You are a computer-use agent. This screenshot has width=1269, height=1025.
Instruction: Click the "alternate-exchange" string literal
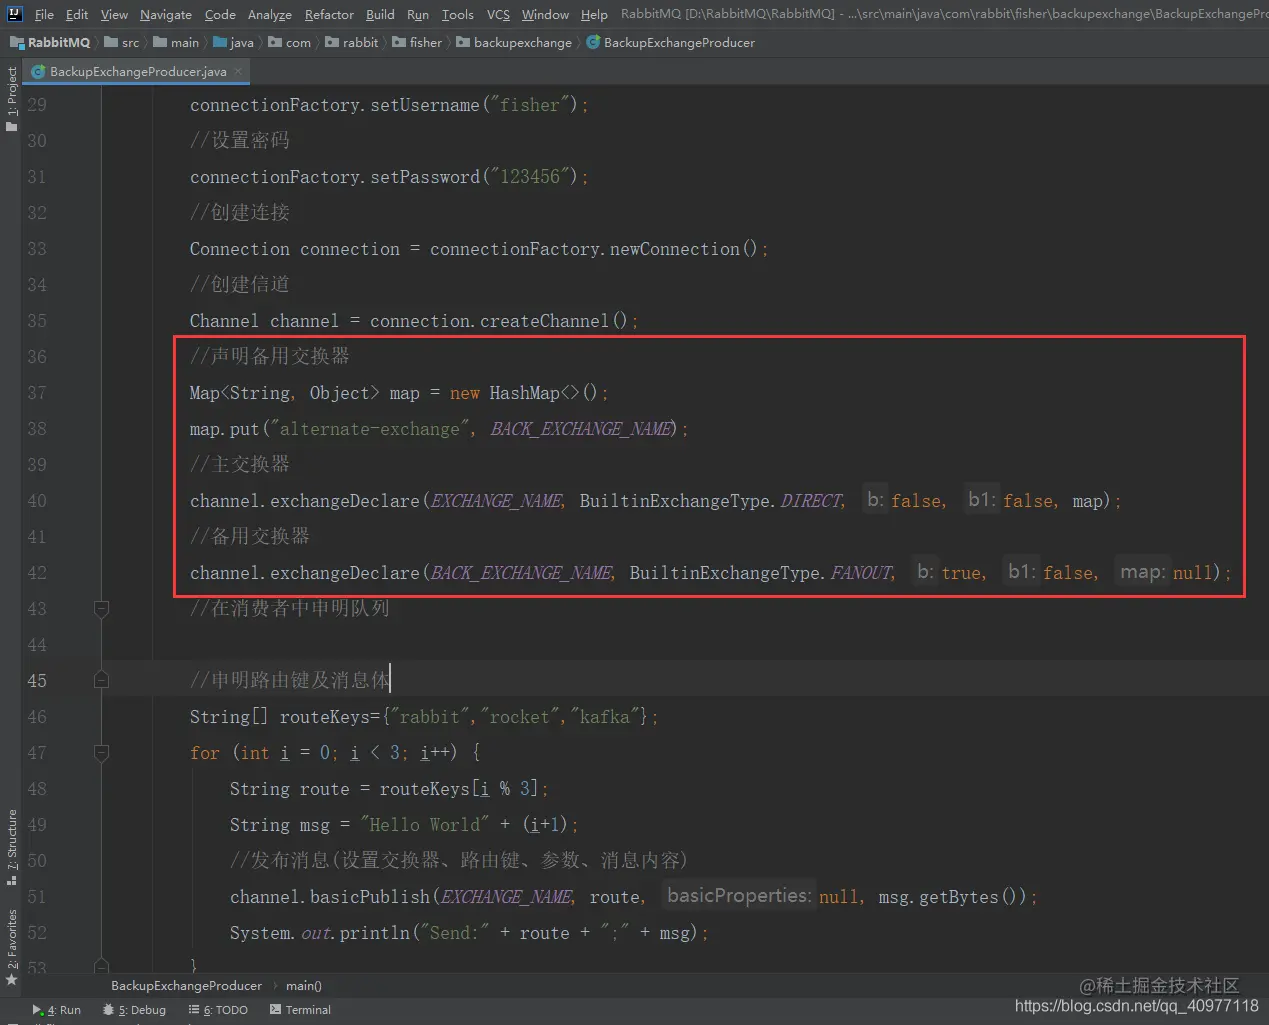point(370,429)
